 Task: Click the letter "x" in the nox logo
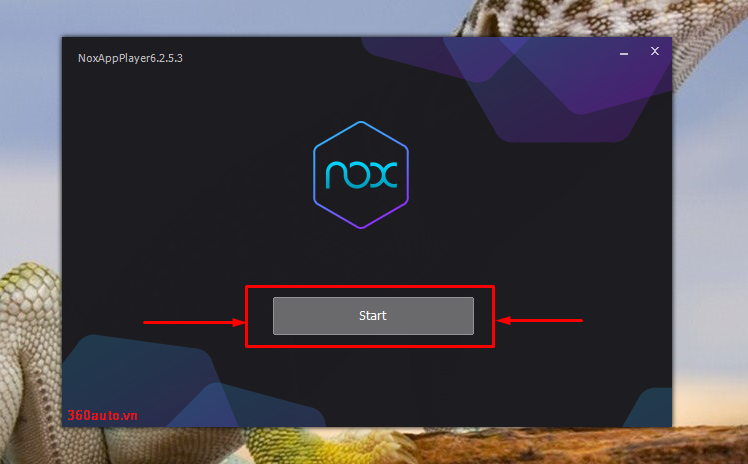[385, 175]
